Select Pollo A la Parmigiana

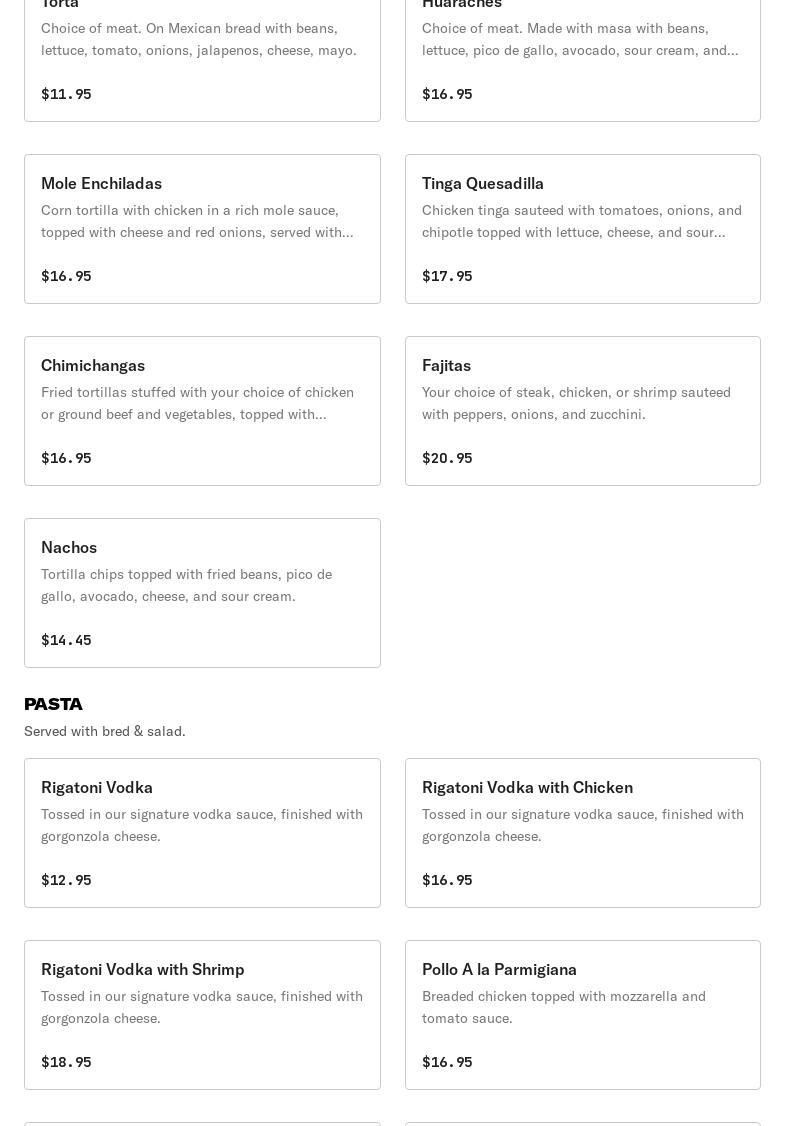pyautogui.click(x=499, y=970)
